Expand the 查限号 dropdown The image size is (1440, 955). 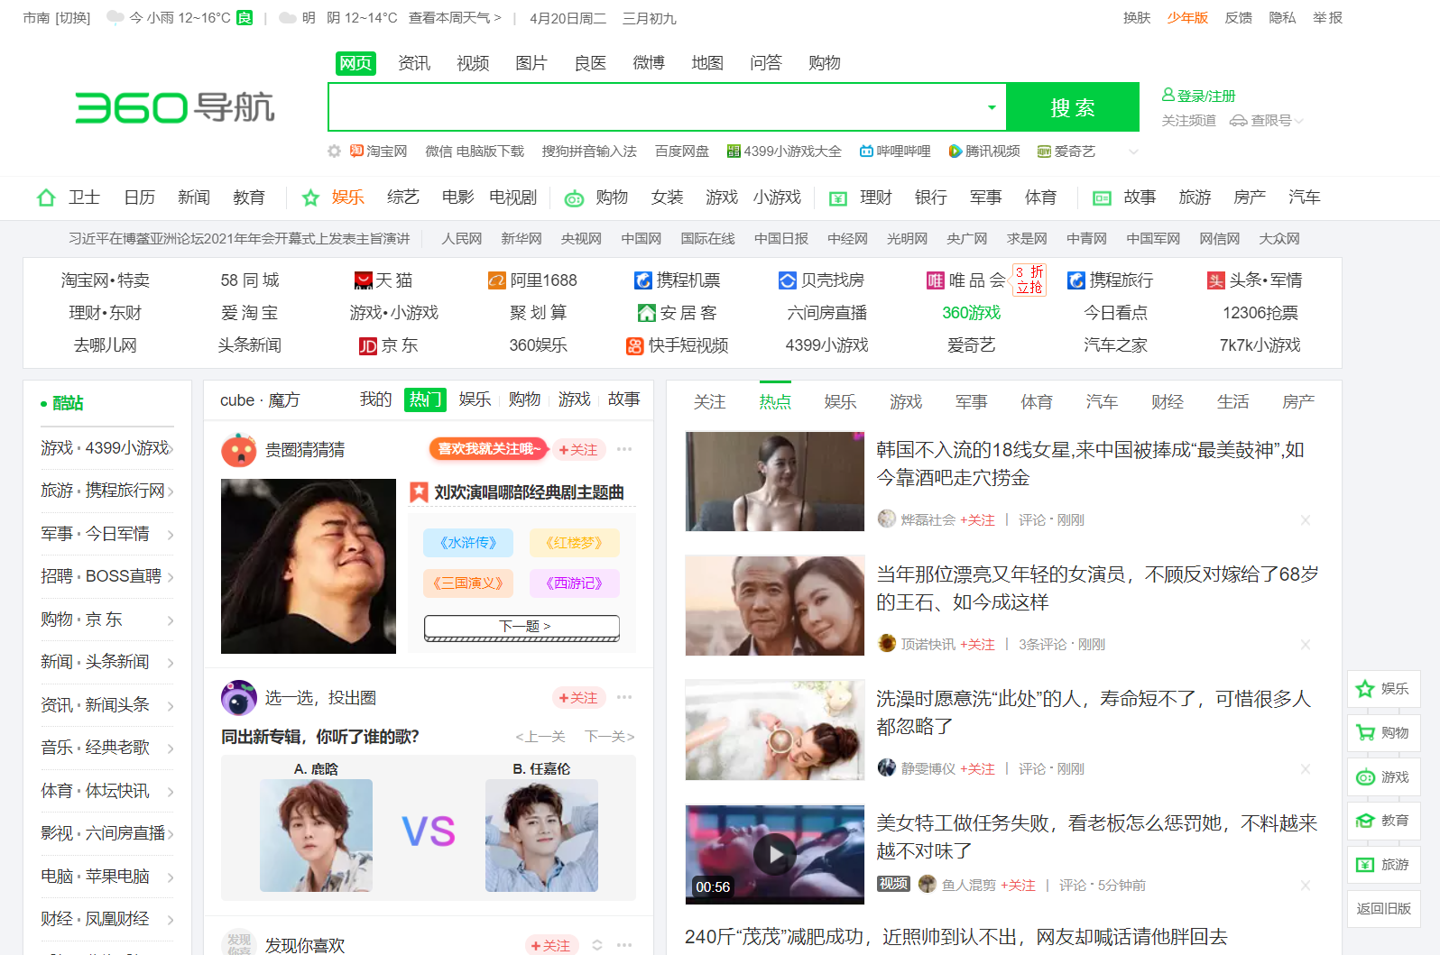click(1299, 121)
